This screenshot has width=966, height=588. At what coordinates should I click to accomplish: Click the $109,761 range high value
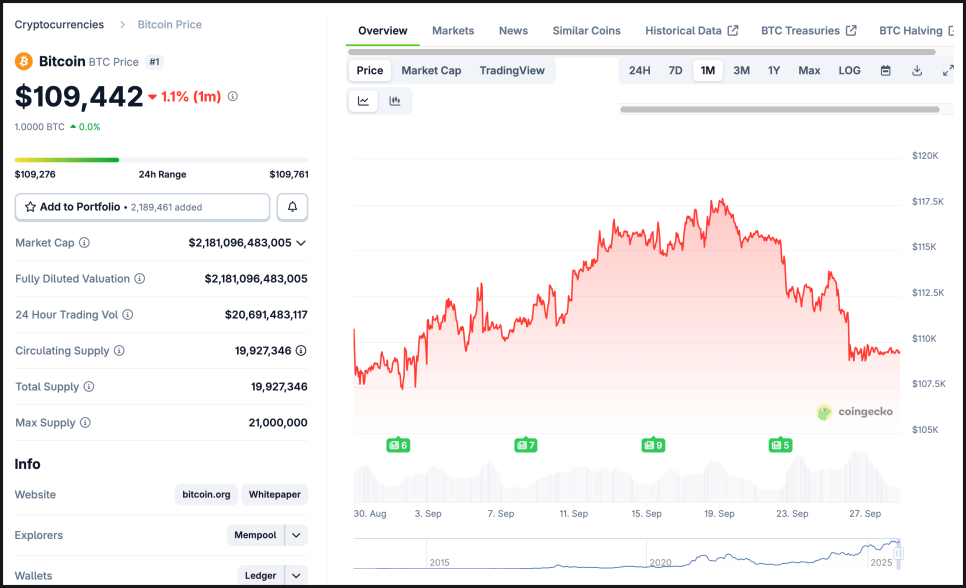(289, 174)
